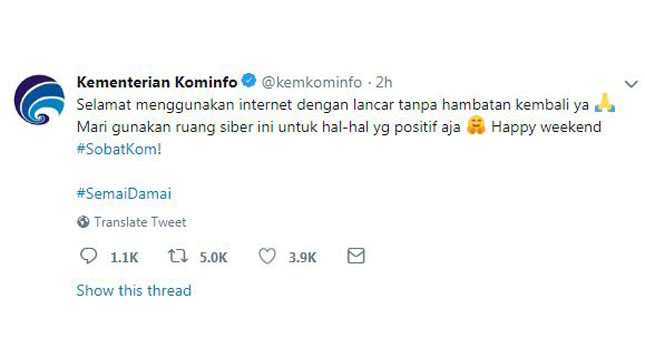Click the Kementerian Kominfo display name
Screen dimensions: 645x361
point(157,82)
